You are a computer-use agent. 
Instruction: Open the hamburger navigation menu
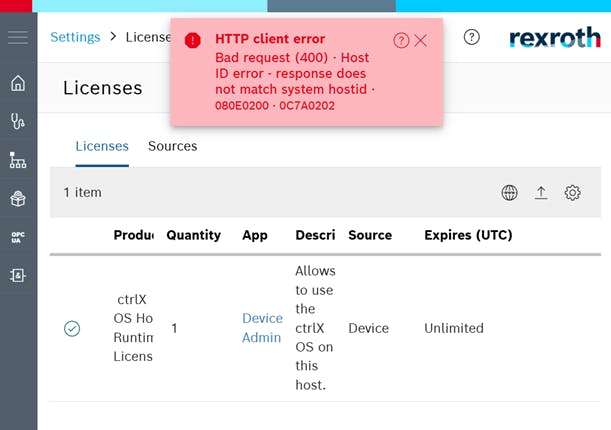click(18, 38)
